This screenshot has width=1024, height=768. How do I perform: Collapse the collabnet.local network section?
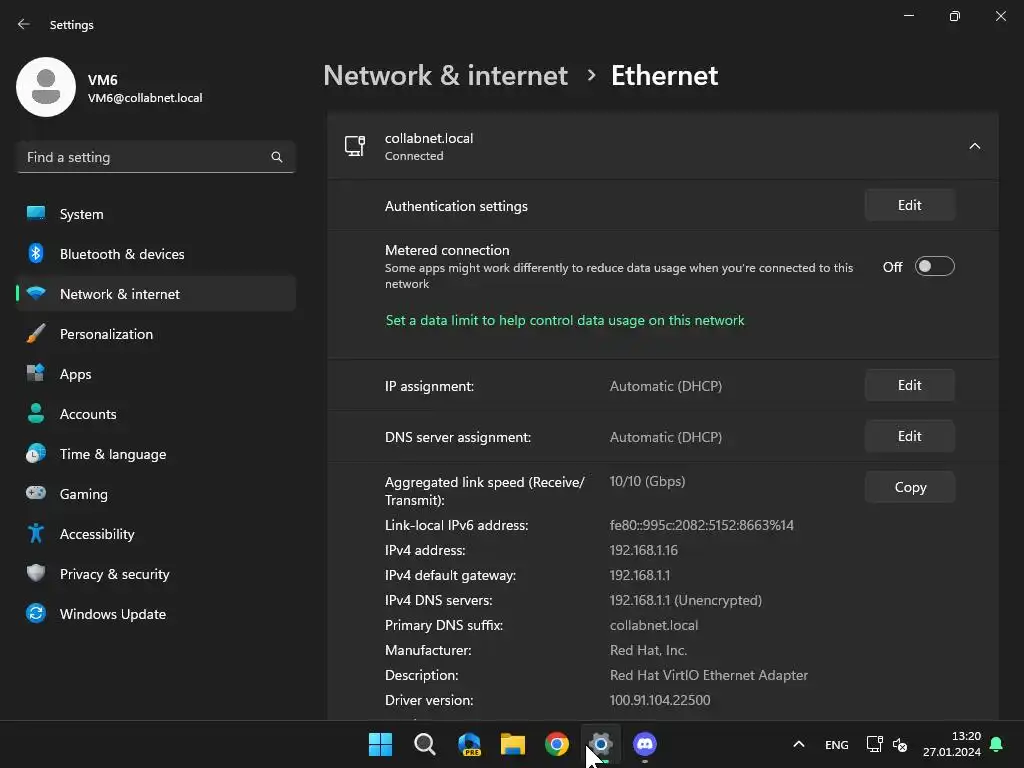(974, 147)
